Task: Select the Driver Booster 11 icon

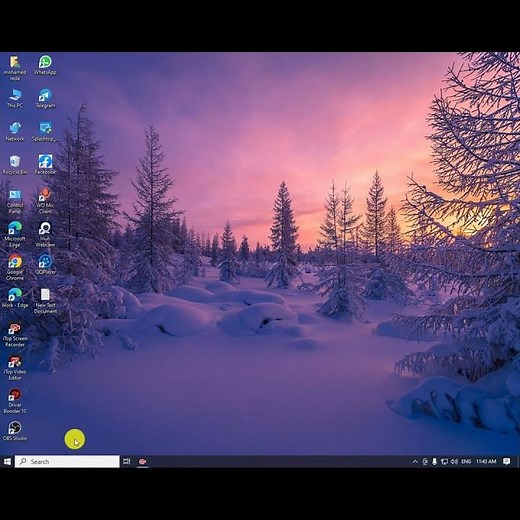Action: pyautogui.click(x=15, y=401)
